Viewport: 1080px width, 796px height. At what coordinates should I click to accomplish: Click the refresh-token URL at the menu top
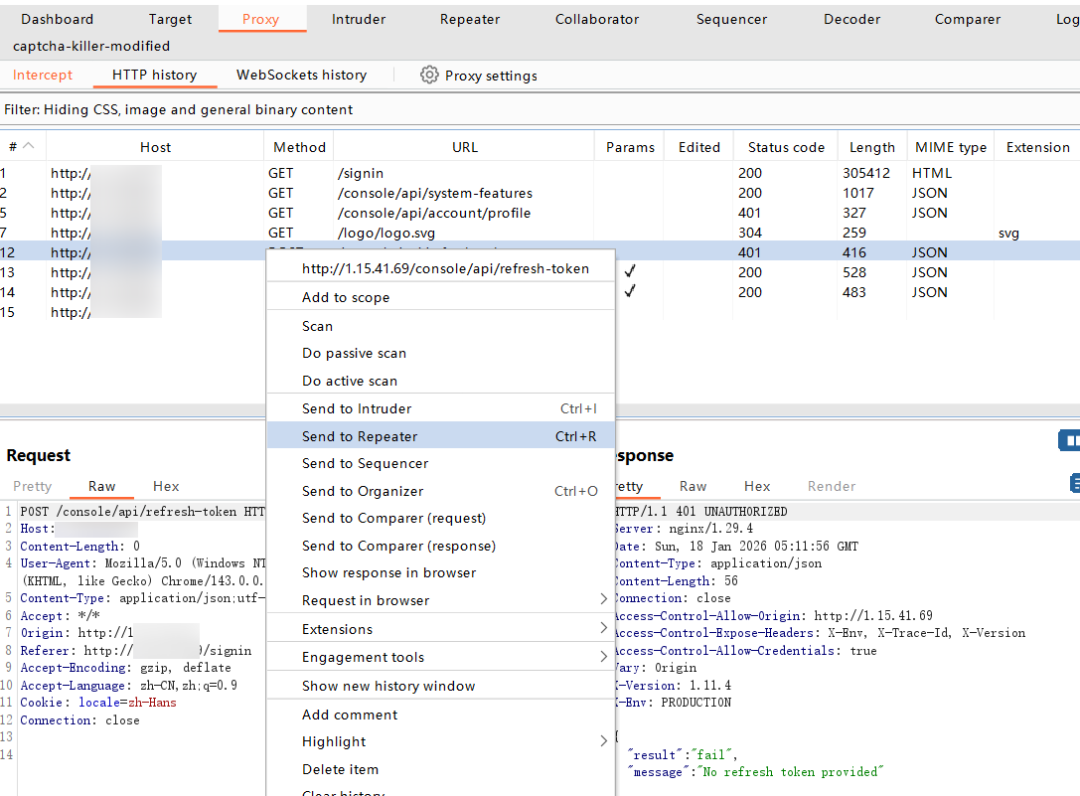tap(445, 269)
